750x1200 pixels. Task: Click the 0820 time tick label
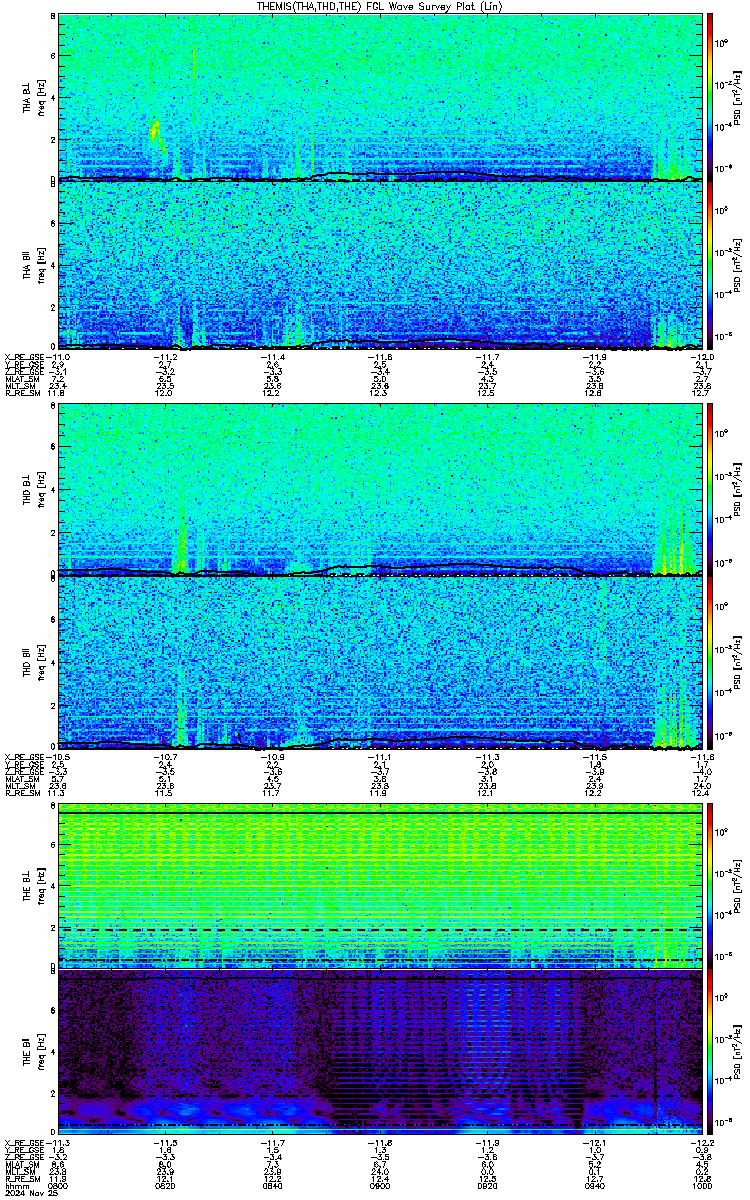point(166,1186)
